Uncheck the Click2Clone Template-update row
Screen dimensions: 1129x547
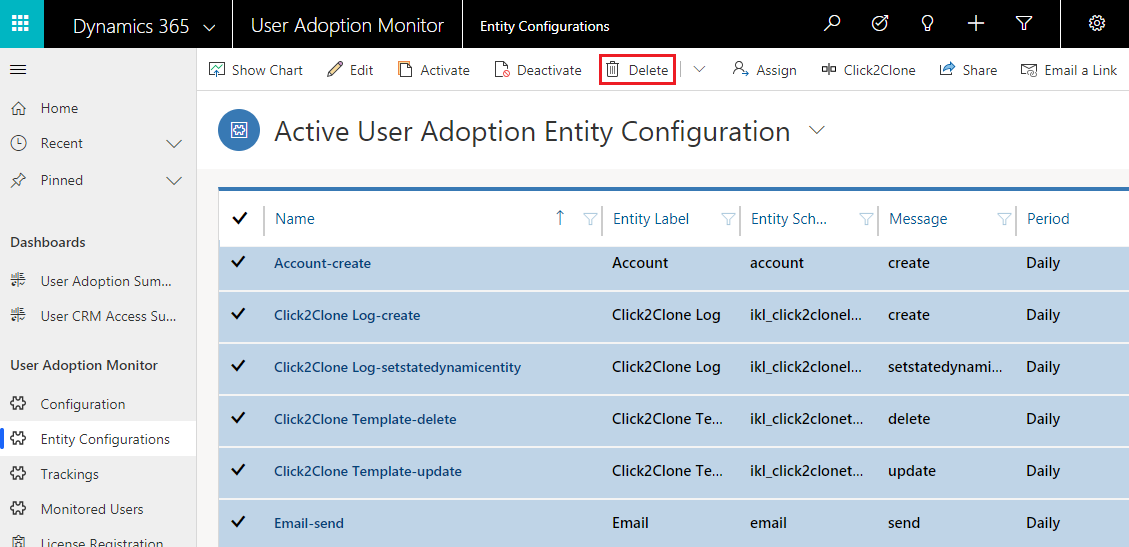pos(238,470)
